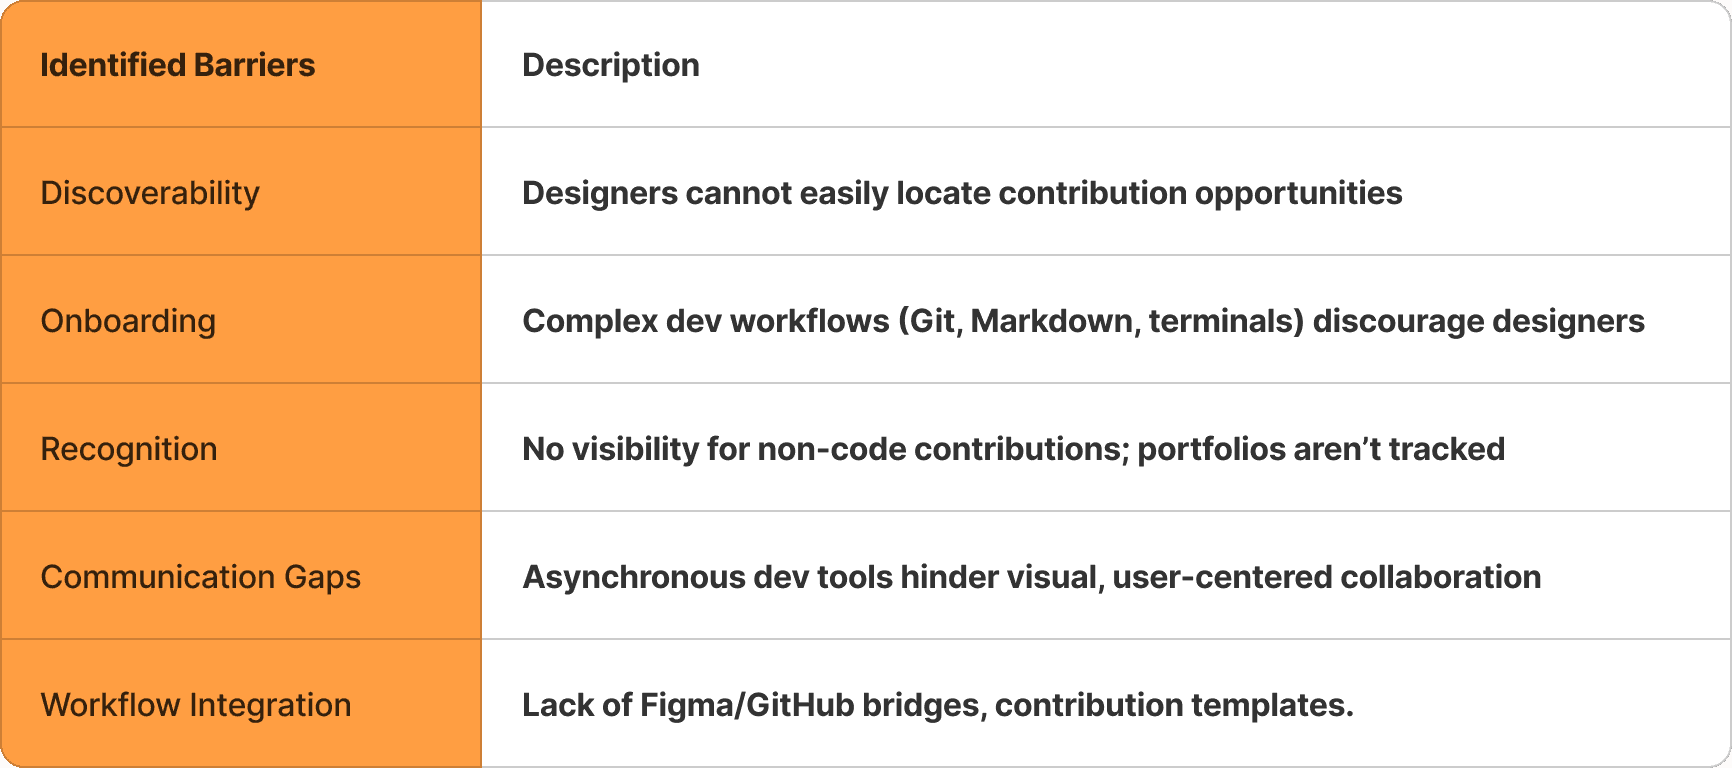Image resolution: width=1732 pixels, height=768 pixels.
Task: Click the Asynchronous dev tools description text
Action: pyautogui.click(x=1031, y=577)
